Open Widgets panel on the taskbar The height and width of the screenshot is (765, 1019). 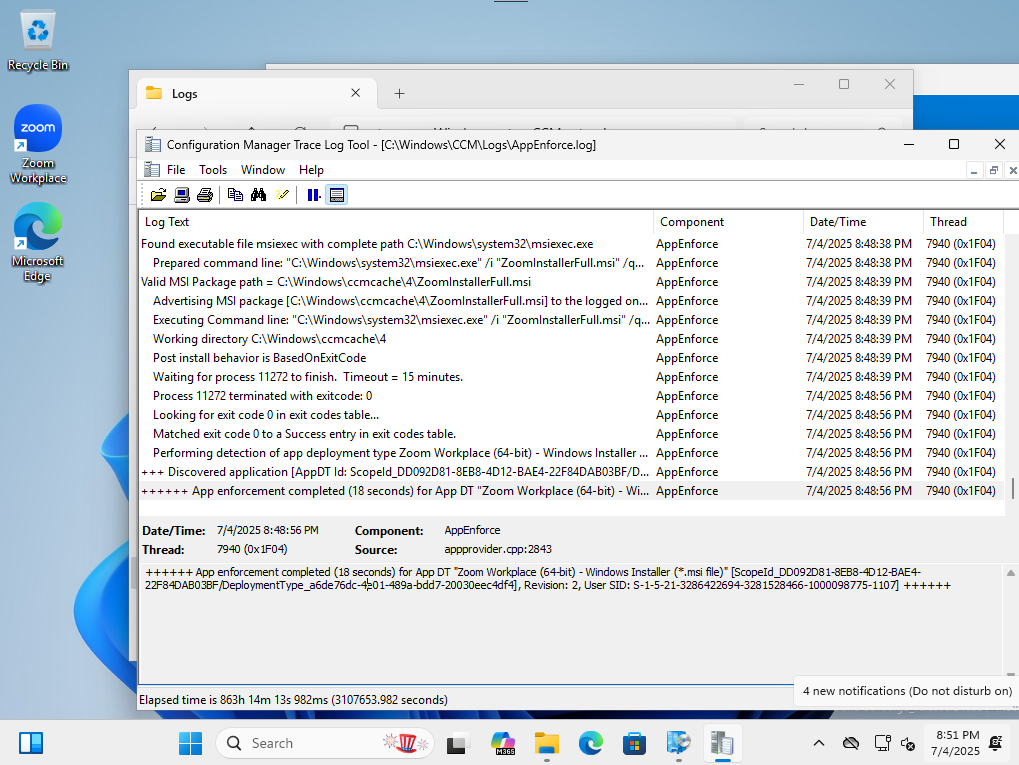(x=31, y=743)
